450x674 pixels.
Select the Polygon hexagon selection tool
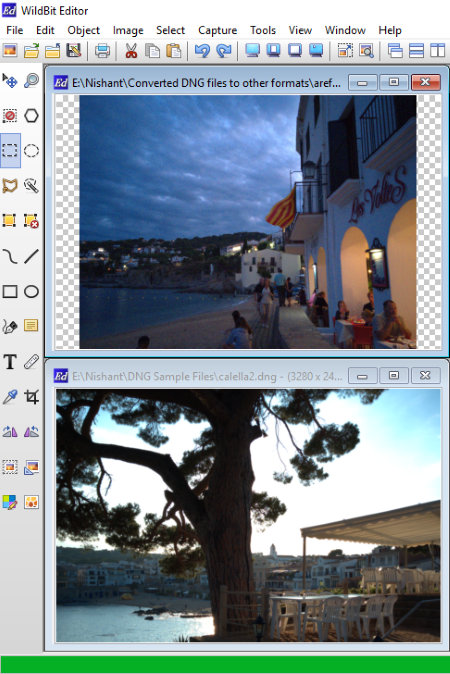31,116
